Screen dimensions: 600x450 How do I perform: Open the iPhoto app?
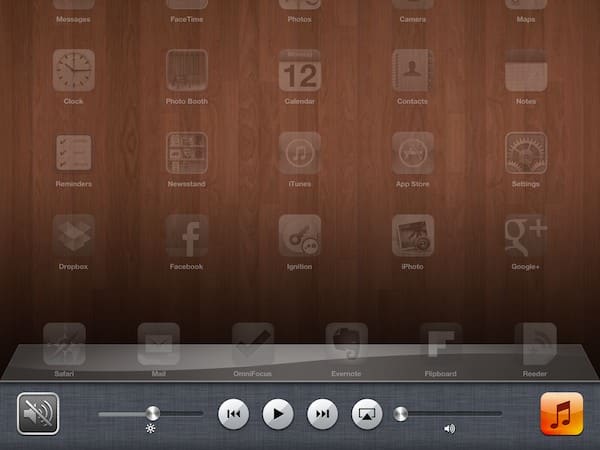[412, 236]
